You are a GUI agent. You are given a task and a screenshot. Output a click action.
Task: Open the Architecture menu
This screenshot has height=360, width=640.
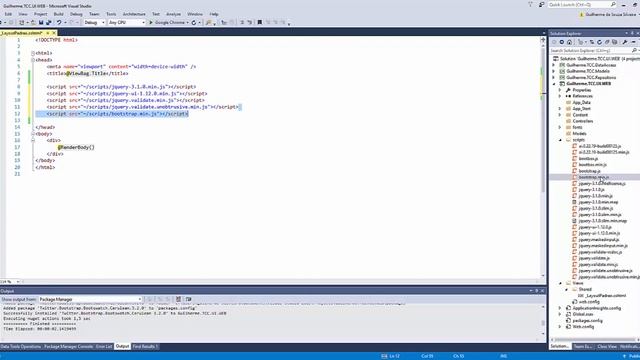(x=134, y=14)
